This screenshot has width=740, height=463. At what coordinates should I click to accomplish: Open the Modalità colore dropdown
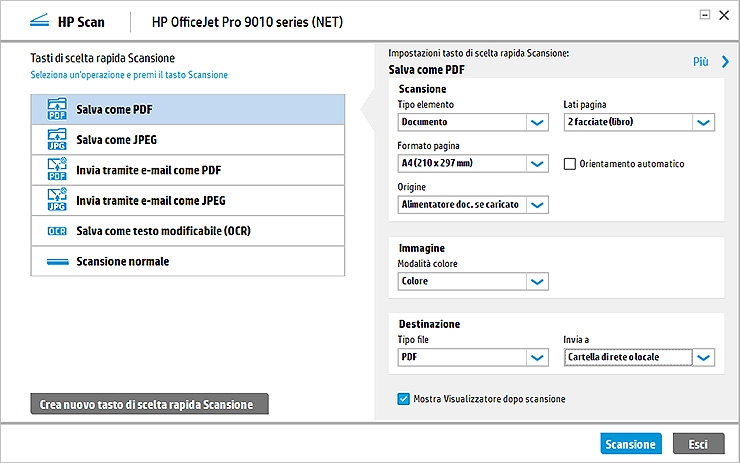[x=537, y=281]
